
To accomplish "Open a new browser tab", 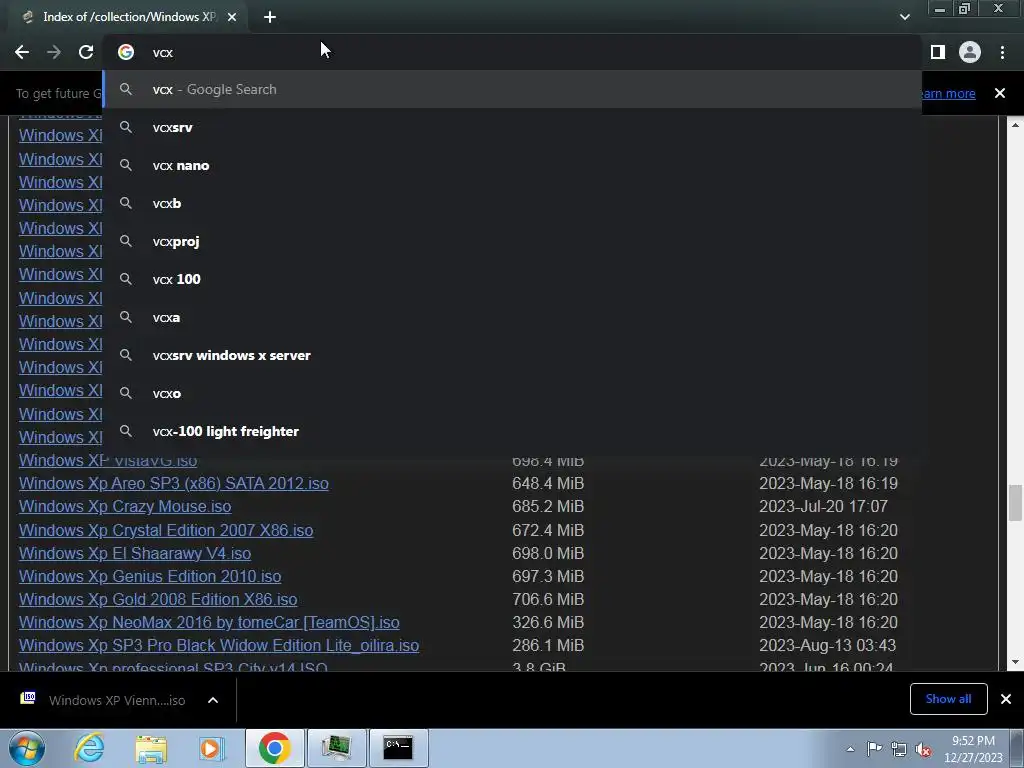I will pyautogui.click(x=270, y=17).
